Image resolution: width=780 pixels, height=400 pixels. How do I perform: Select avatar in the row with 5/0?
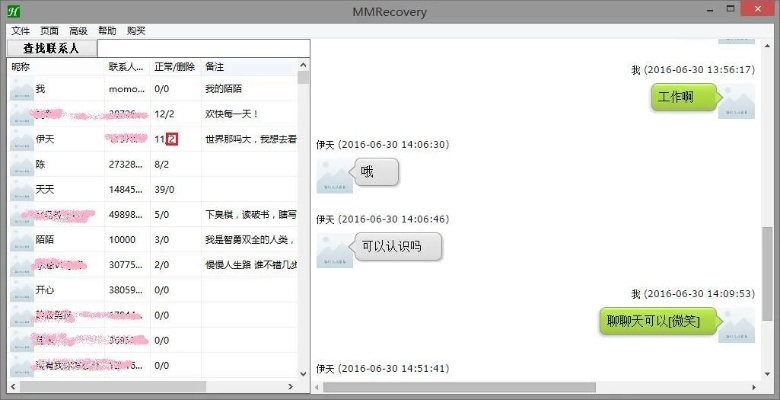[22, 215]
